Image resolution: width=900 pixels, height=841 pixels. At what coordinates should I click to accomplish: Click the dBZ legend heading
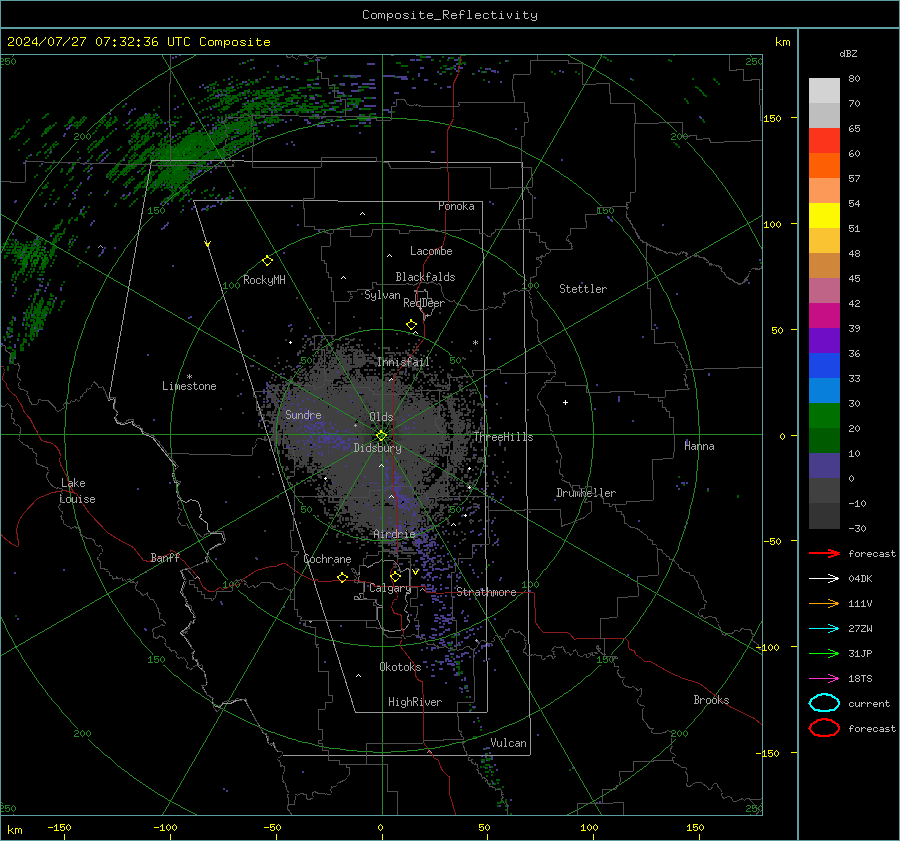tap(848, 54)
